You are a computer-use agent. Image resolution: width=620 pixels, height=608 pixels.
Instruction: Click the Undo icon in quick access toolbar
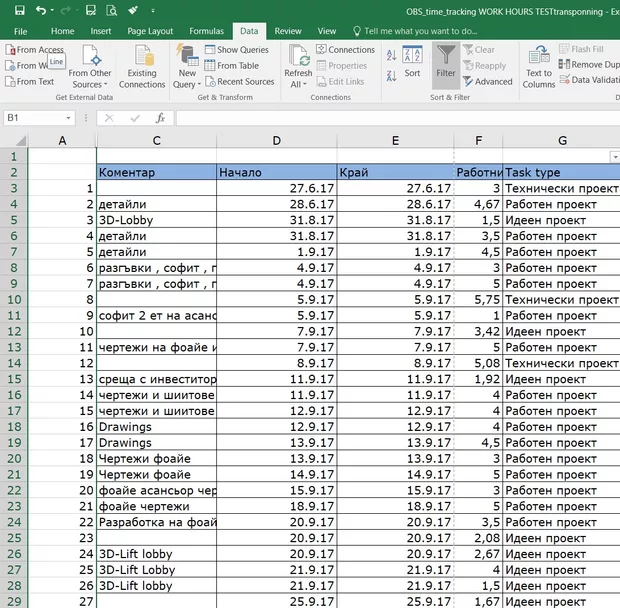[x=40, y=11]
